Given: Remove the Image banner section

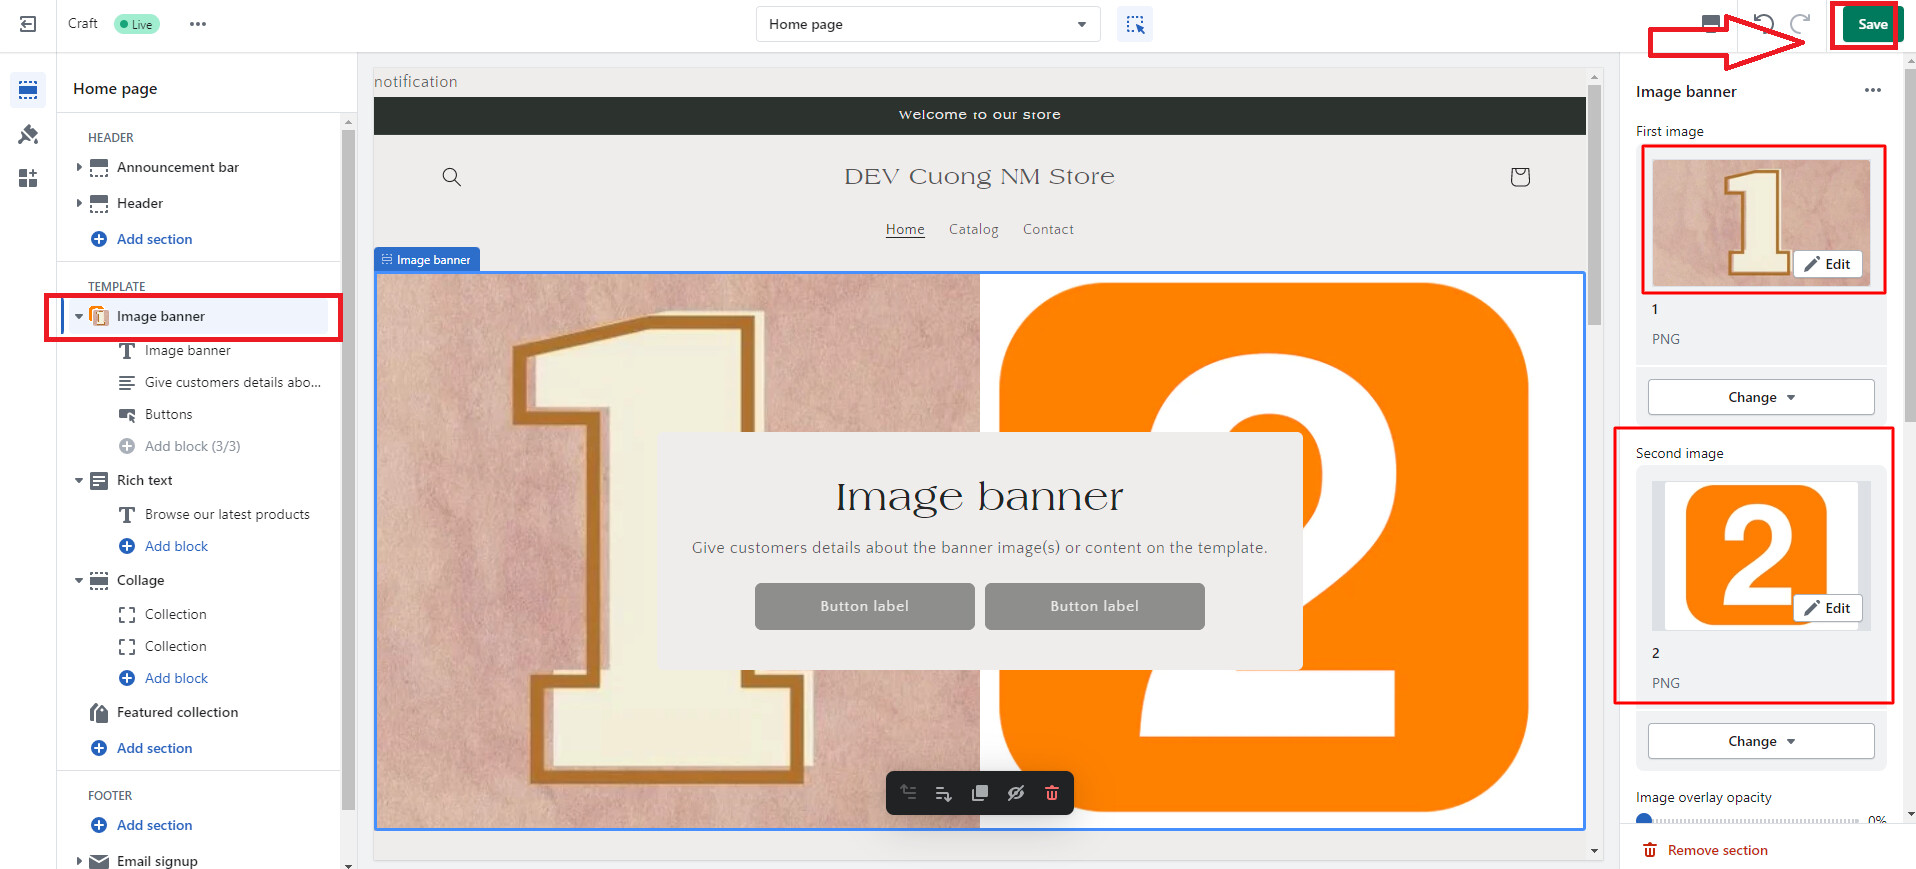Looking at the screenshot, I should click(1705, 850).
